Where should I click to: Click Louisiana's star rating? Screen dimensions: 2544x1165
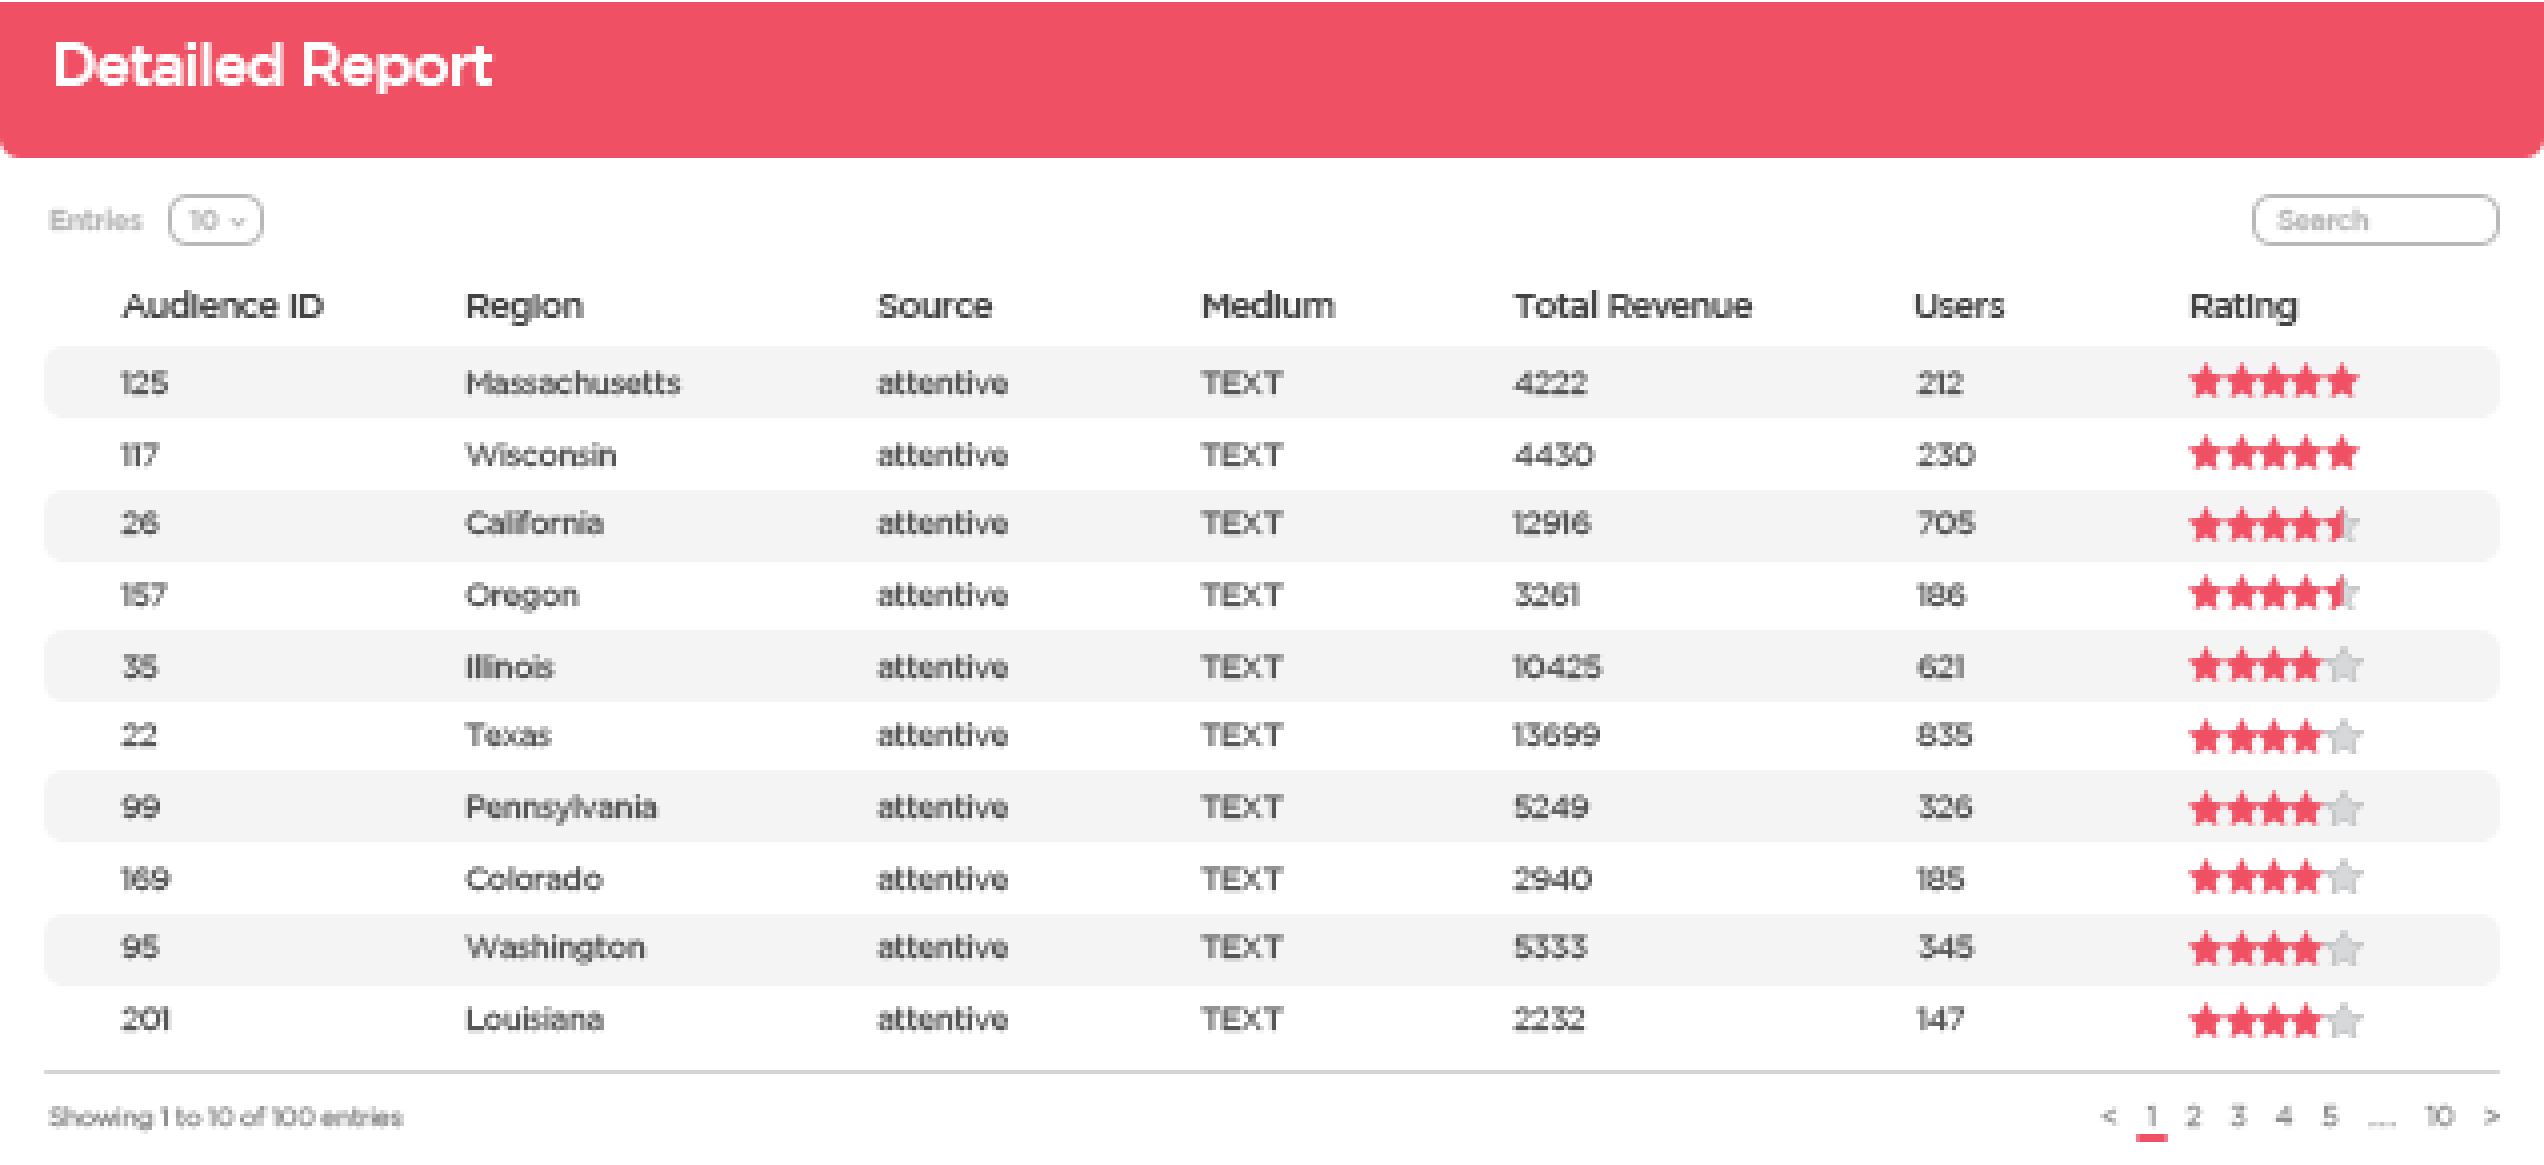pyautogui.click(x=2273, y=1021)
